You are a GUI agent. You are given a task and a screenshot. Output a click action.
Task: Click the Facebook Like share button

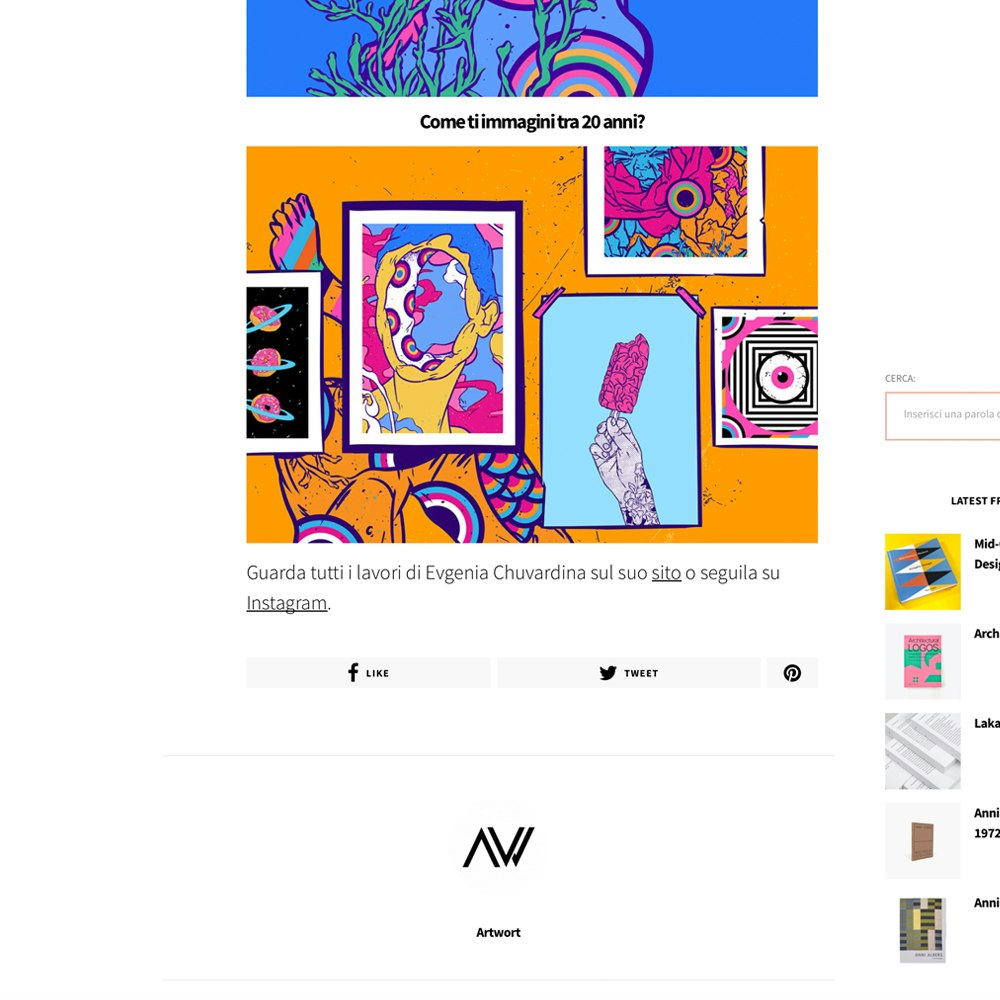coord(368,673)
